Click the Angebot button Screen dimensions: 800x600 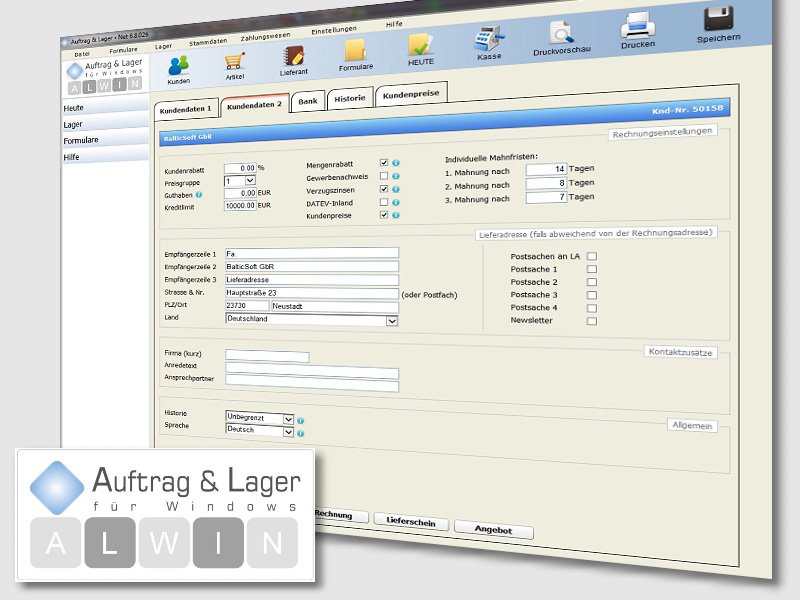[x=493, y=530]
